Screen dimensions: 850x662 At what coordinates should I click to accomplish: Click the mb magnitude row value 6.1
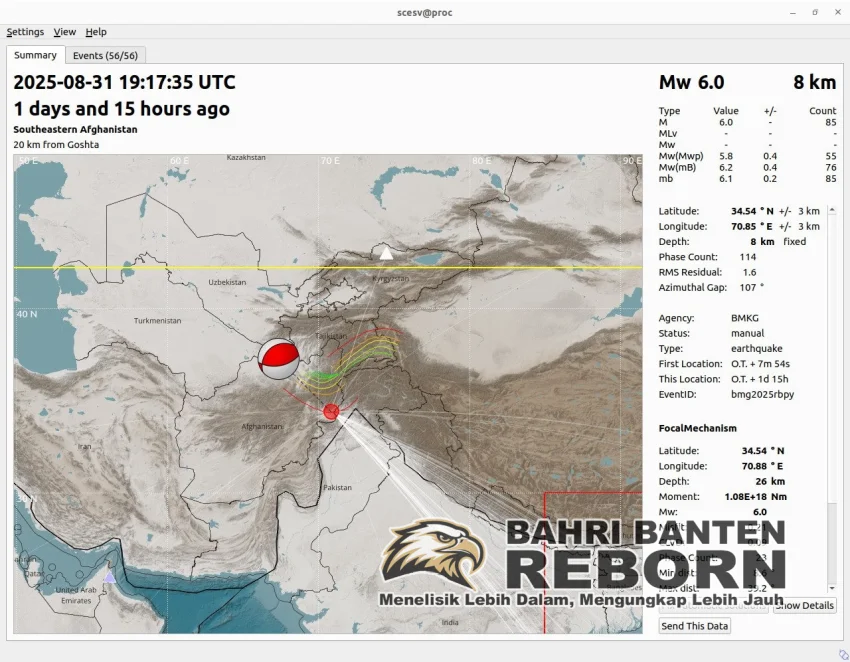point(726,179)
